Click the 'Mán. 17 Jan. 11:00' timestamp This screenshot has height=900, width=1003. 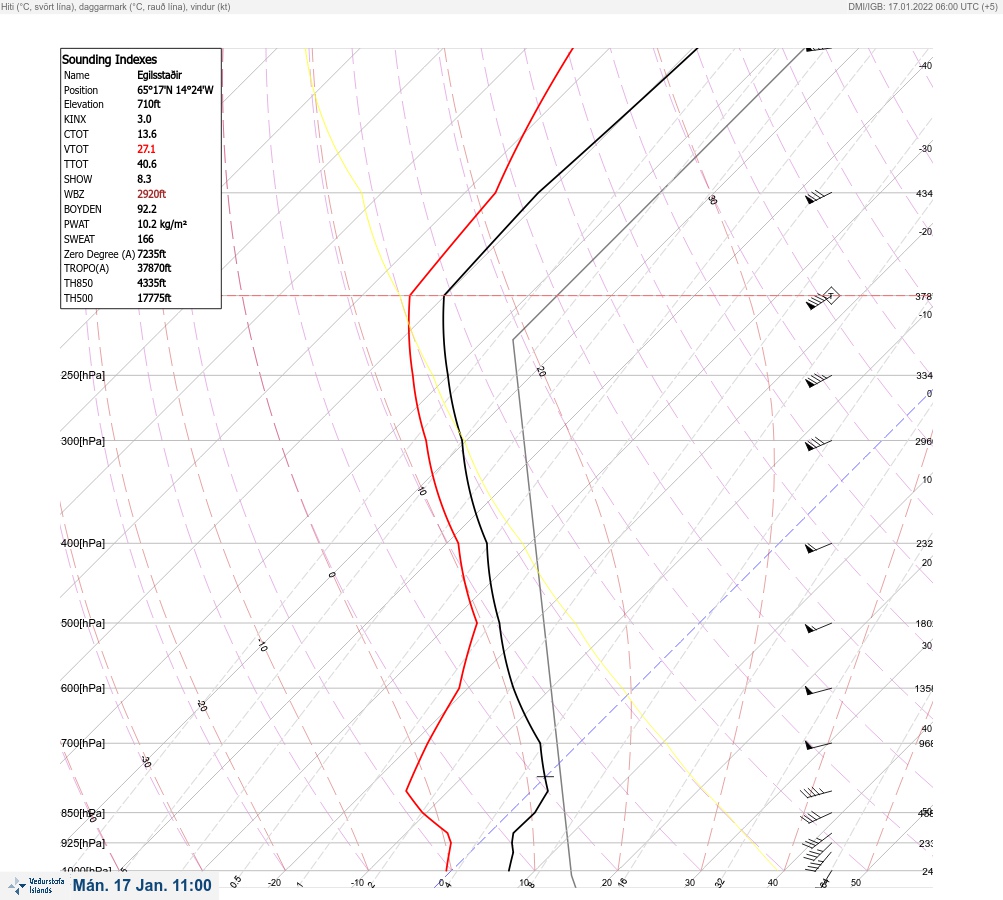pos(142,885)
